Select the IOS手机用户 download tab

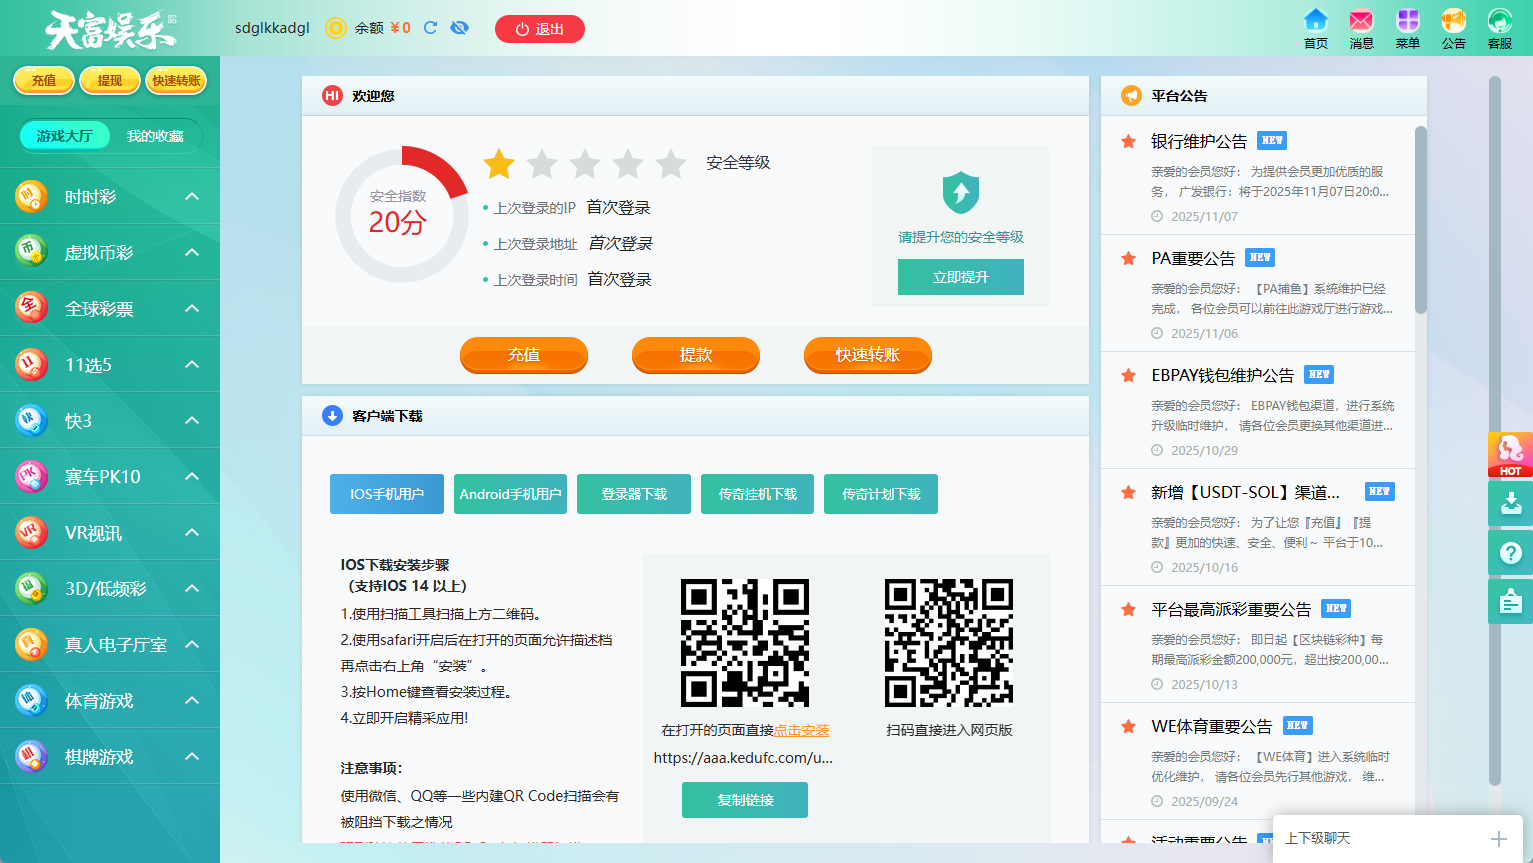click(387, 494)
